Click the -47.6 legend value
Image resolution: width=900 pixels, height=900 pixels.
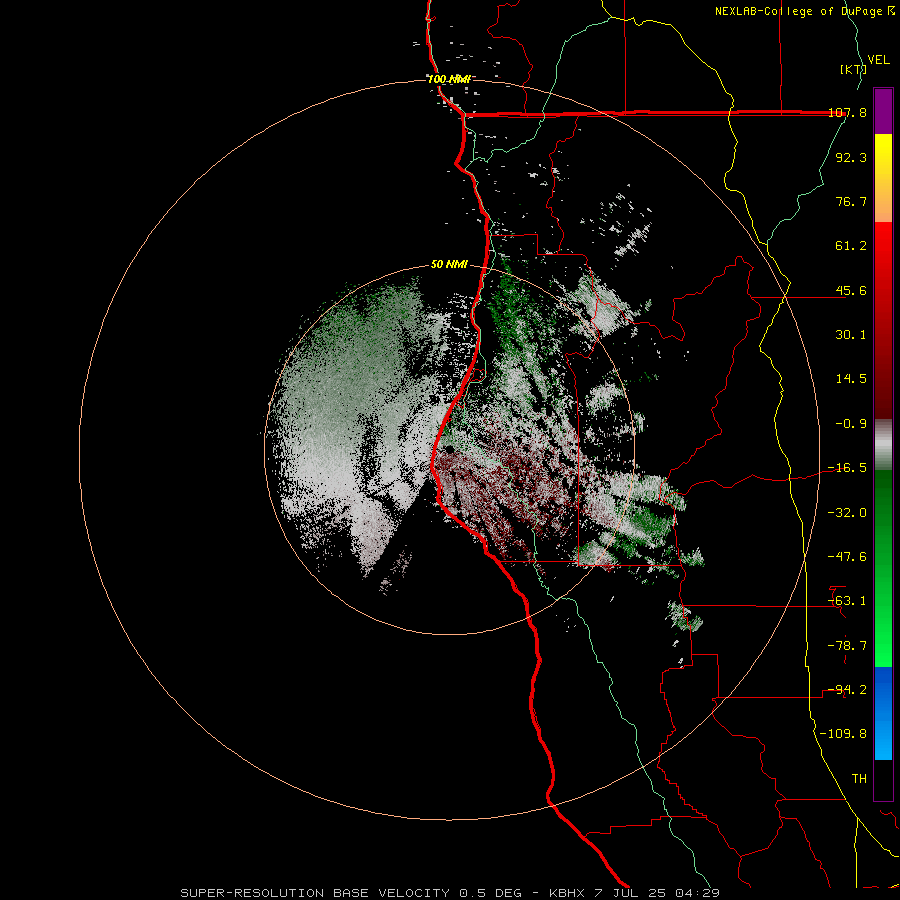click(x=847, y=557)
